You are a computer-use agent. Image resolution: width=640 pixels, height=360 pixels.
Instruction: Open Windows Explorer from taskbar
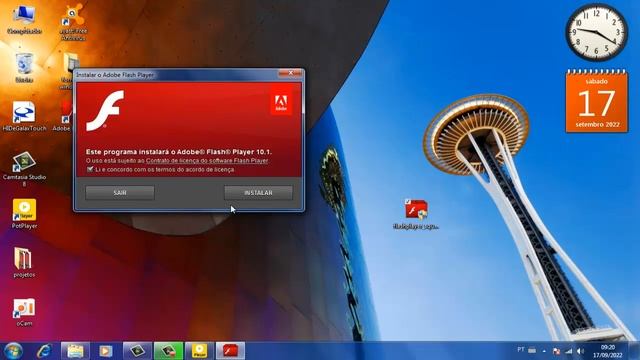click(75, 351)
